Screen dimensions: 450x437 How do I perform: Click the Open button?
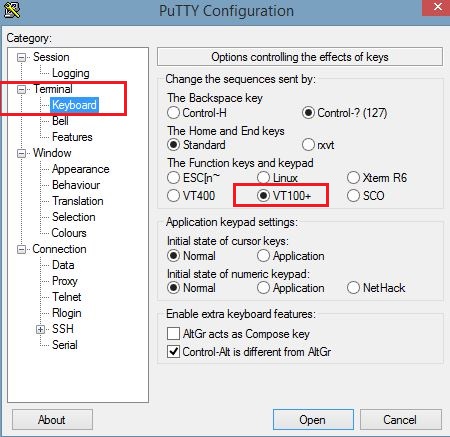(313, 419)
